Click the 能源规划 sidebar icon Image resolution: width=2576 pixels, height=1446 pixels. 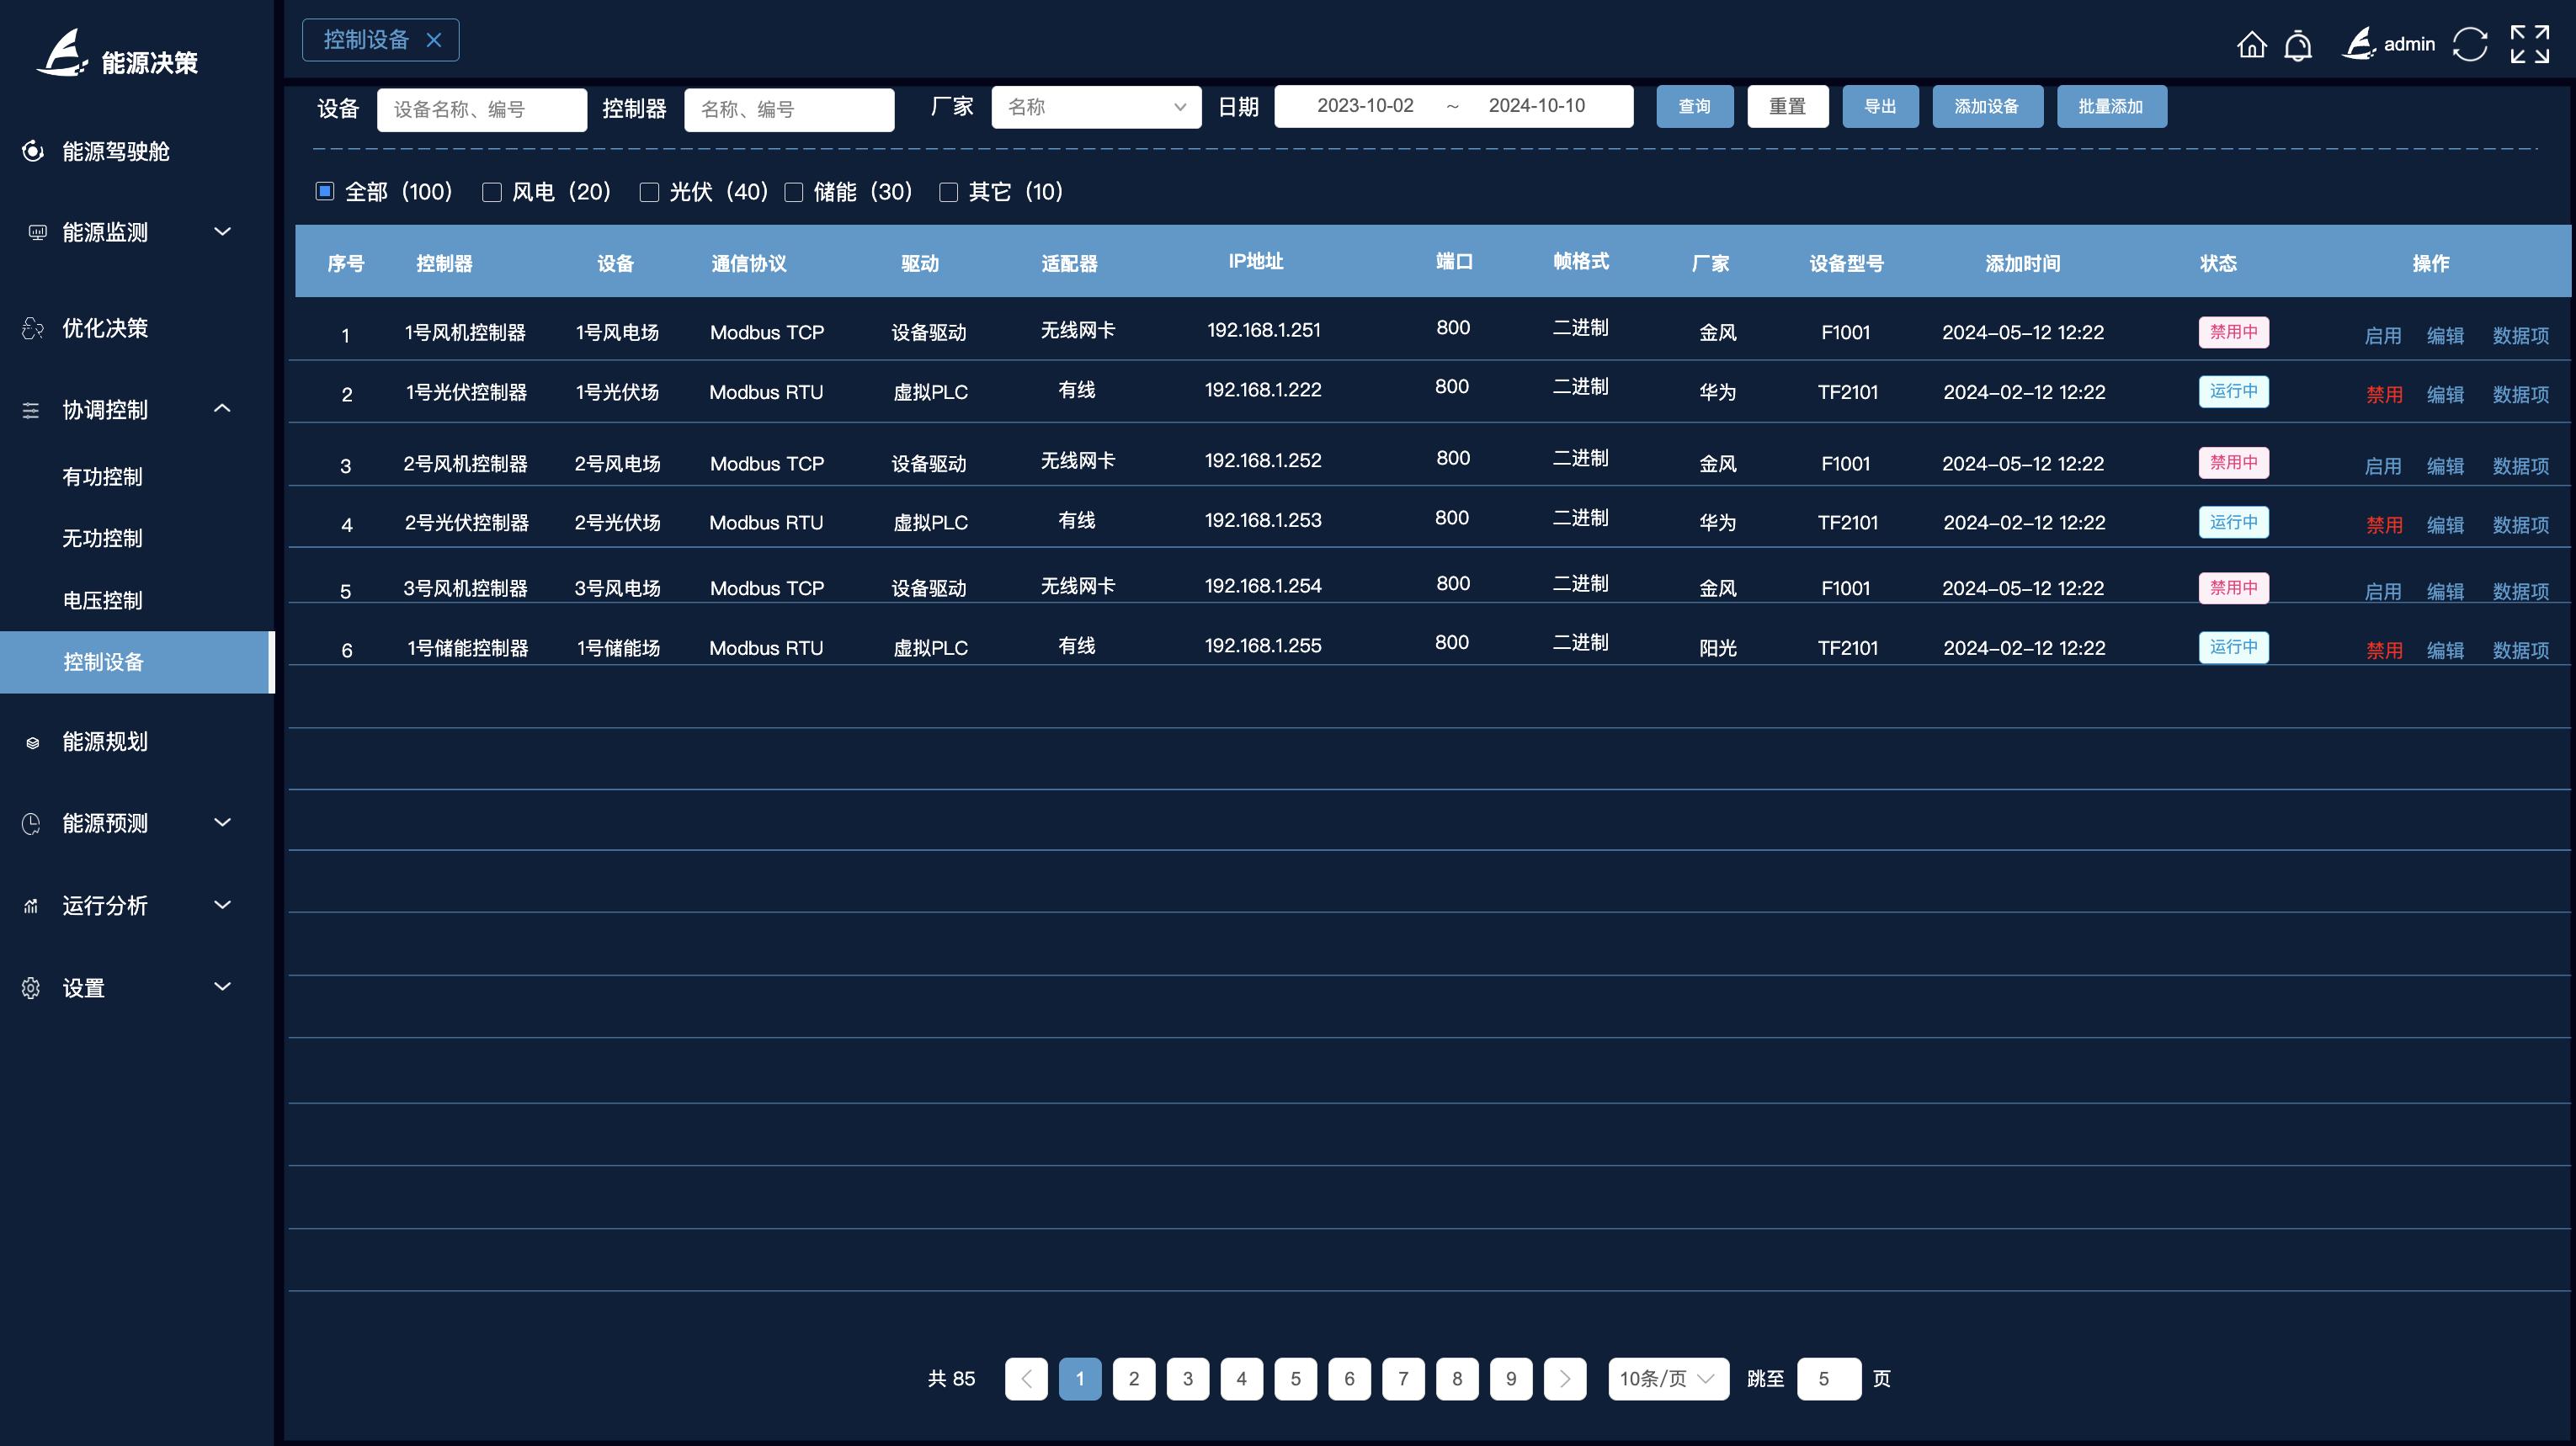(x=33, y=742)
